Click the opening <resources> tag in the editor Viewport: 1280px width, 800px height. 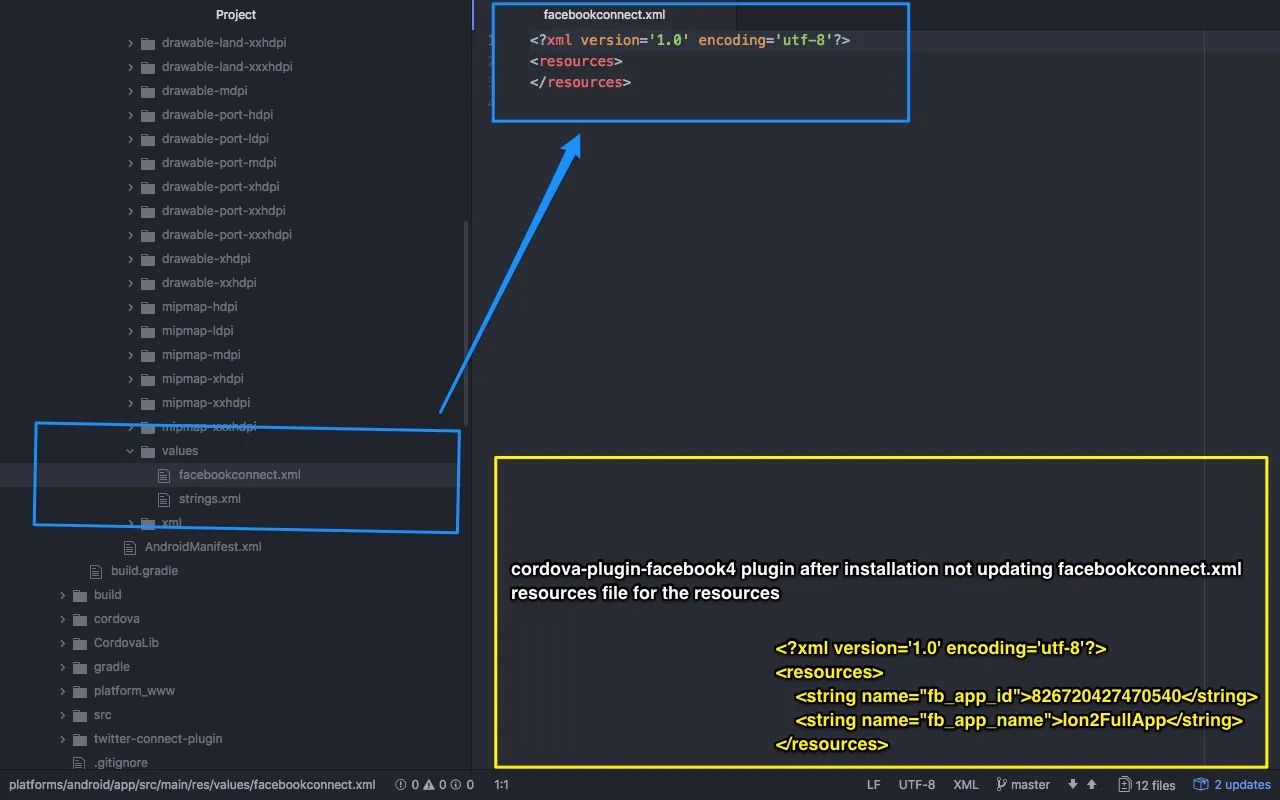click(x=576, y=61)
